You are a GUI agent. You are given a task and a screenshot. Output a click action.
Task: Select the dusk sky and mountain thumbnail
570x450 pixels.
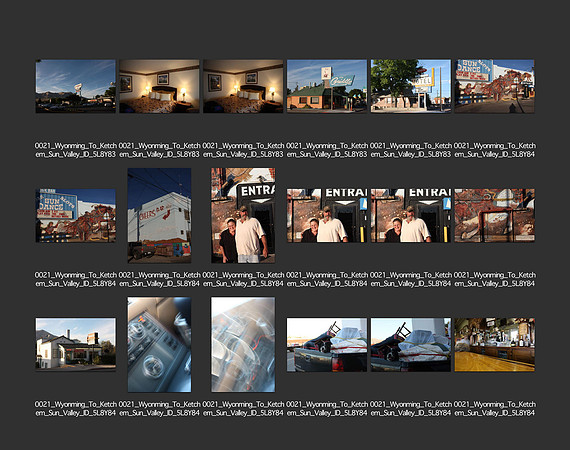[x=76, y=86]
